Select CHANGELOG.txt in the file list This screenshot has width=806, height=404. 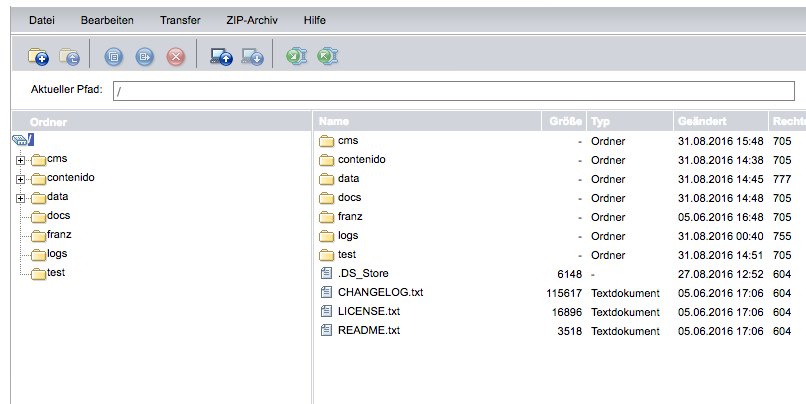[380, 293]
